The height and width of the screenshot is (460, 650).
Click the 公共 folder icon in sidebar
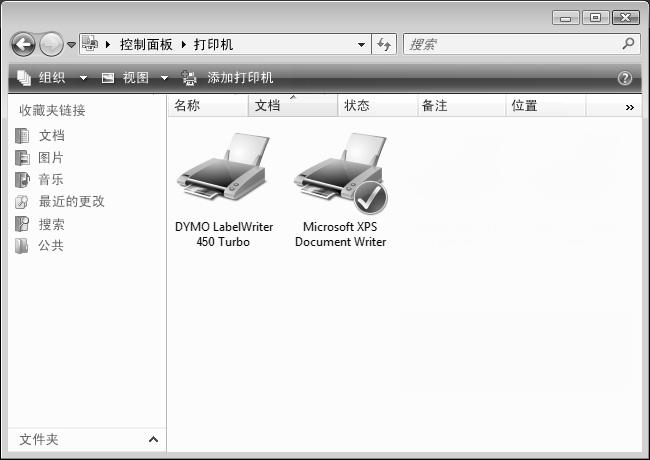pos(22,245)
